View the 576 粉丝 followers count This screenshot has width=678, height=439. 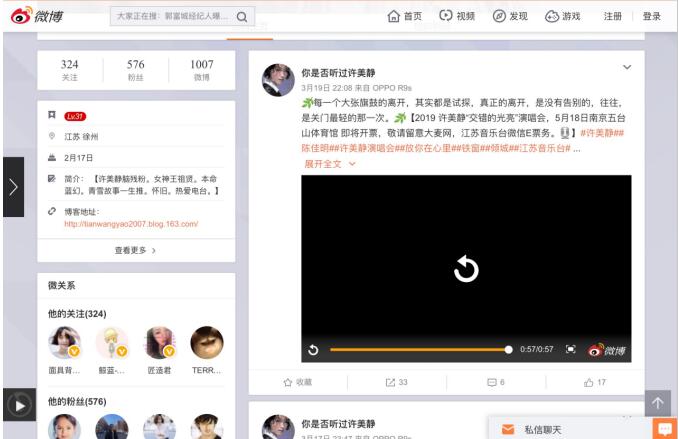pyautogui.click(x=135, y=70)
